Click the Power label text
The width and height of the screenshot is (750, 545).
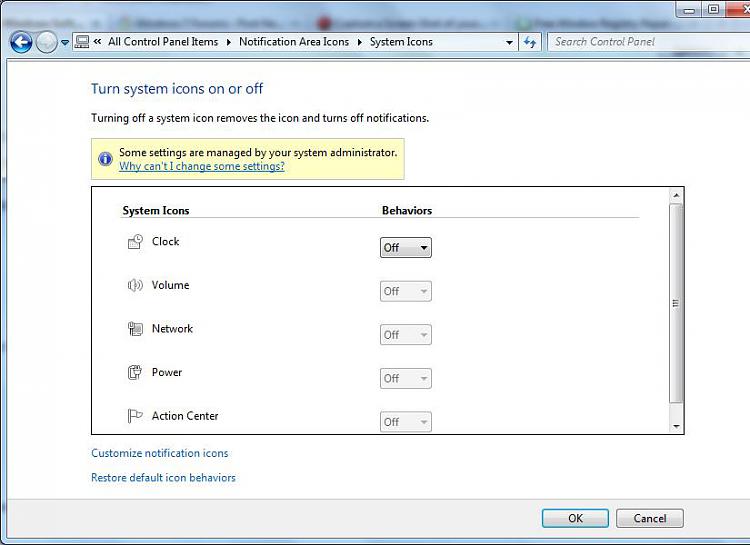[x=166, y=372]
